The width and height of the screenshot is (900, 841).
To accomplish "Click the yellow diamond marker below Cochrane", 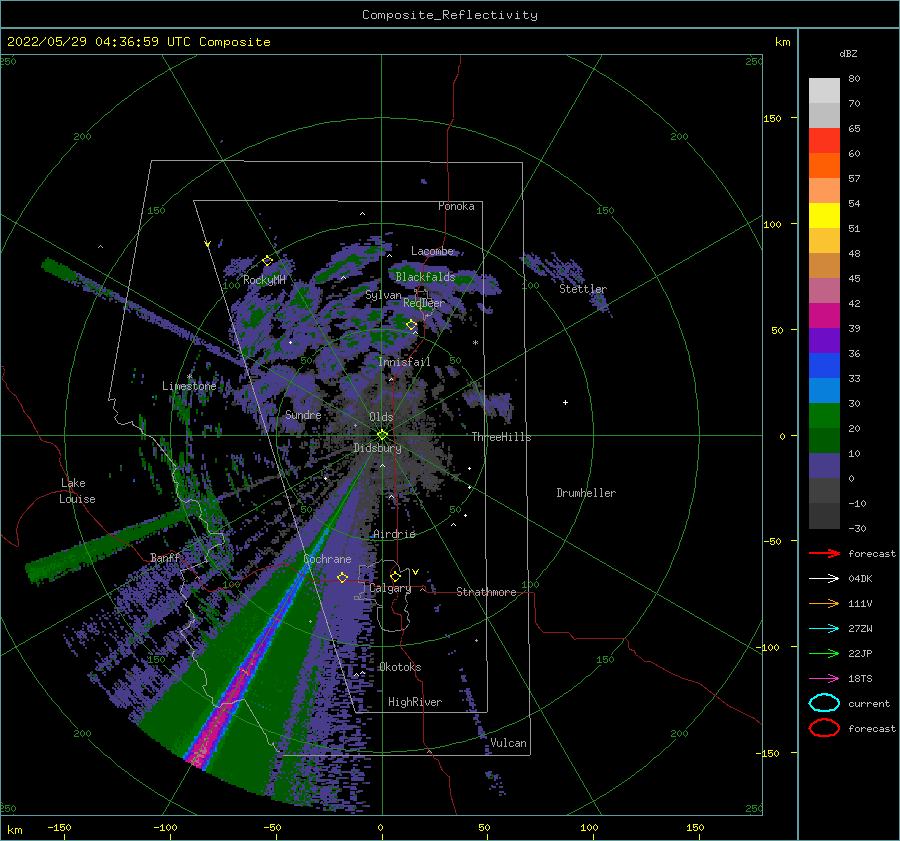I will tap(342, 577).
